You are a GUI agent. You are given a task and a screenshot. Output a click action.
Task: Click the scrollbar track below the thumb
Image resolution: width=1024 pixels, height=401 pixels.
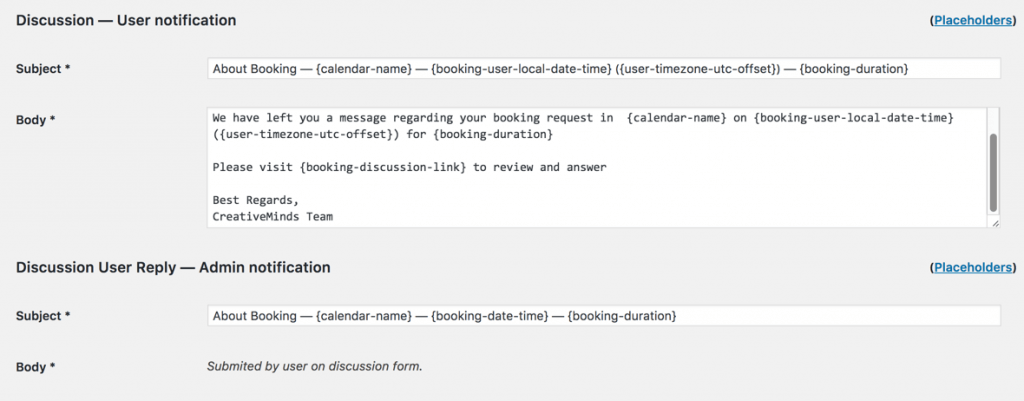(x=992, y=214)
